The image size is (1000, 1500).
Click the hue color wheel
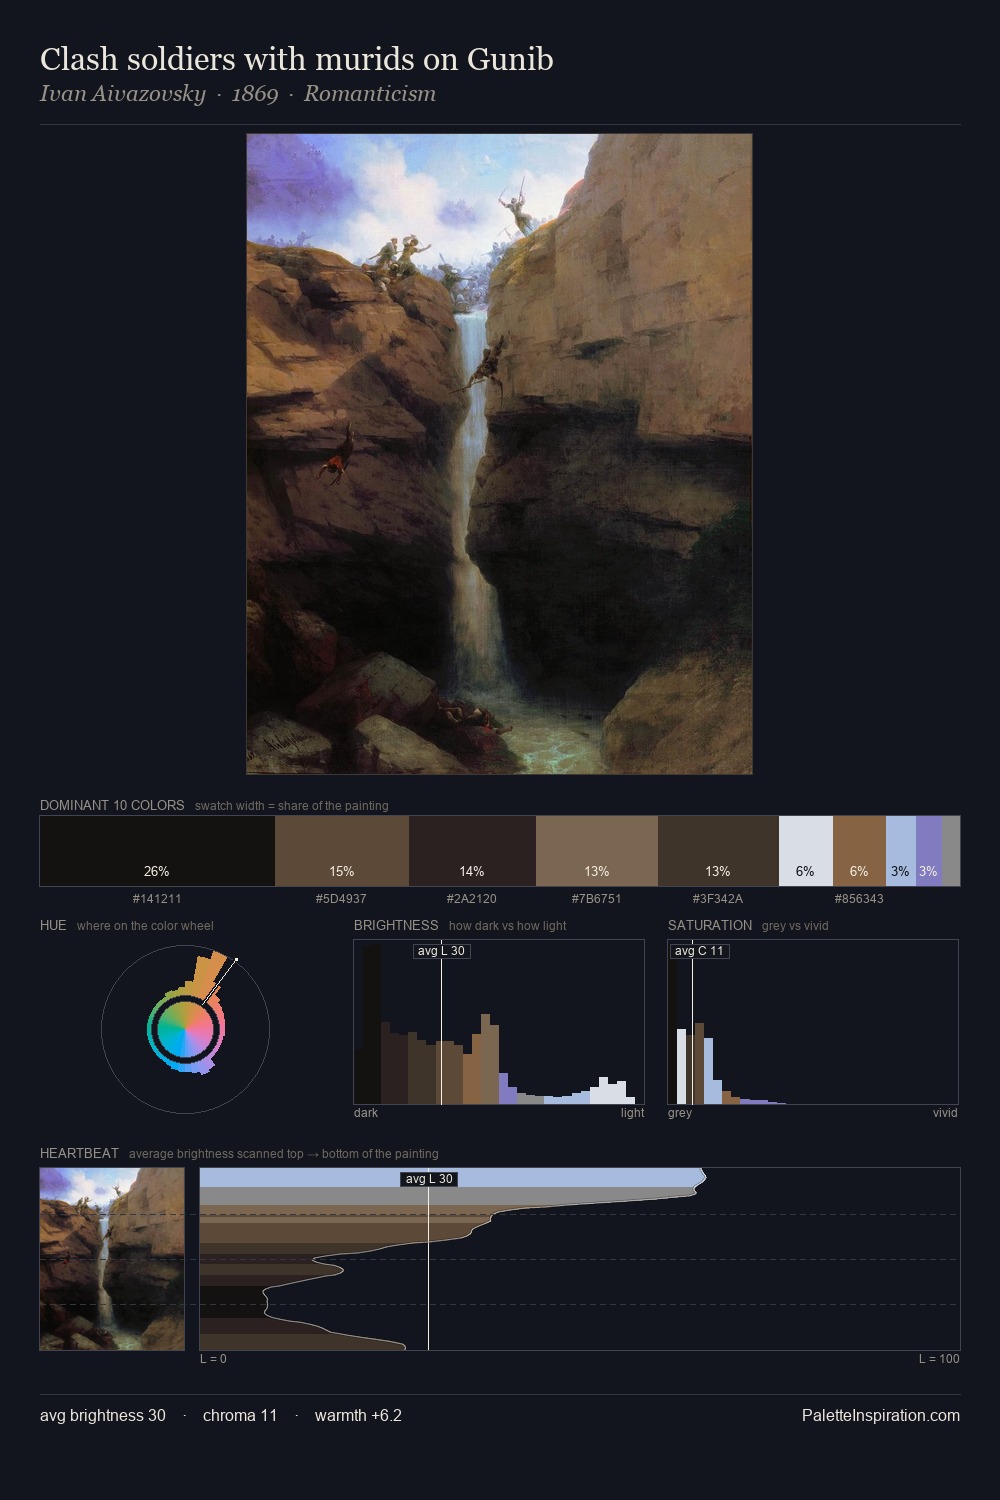pos(185,1029)
